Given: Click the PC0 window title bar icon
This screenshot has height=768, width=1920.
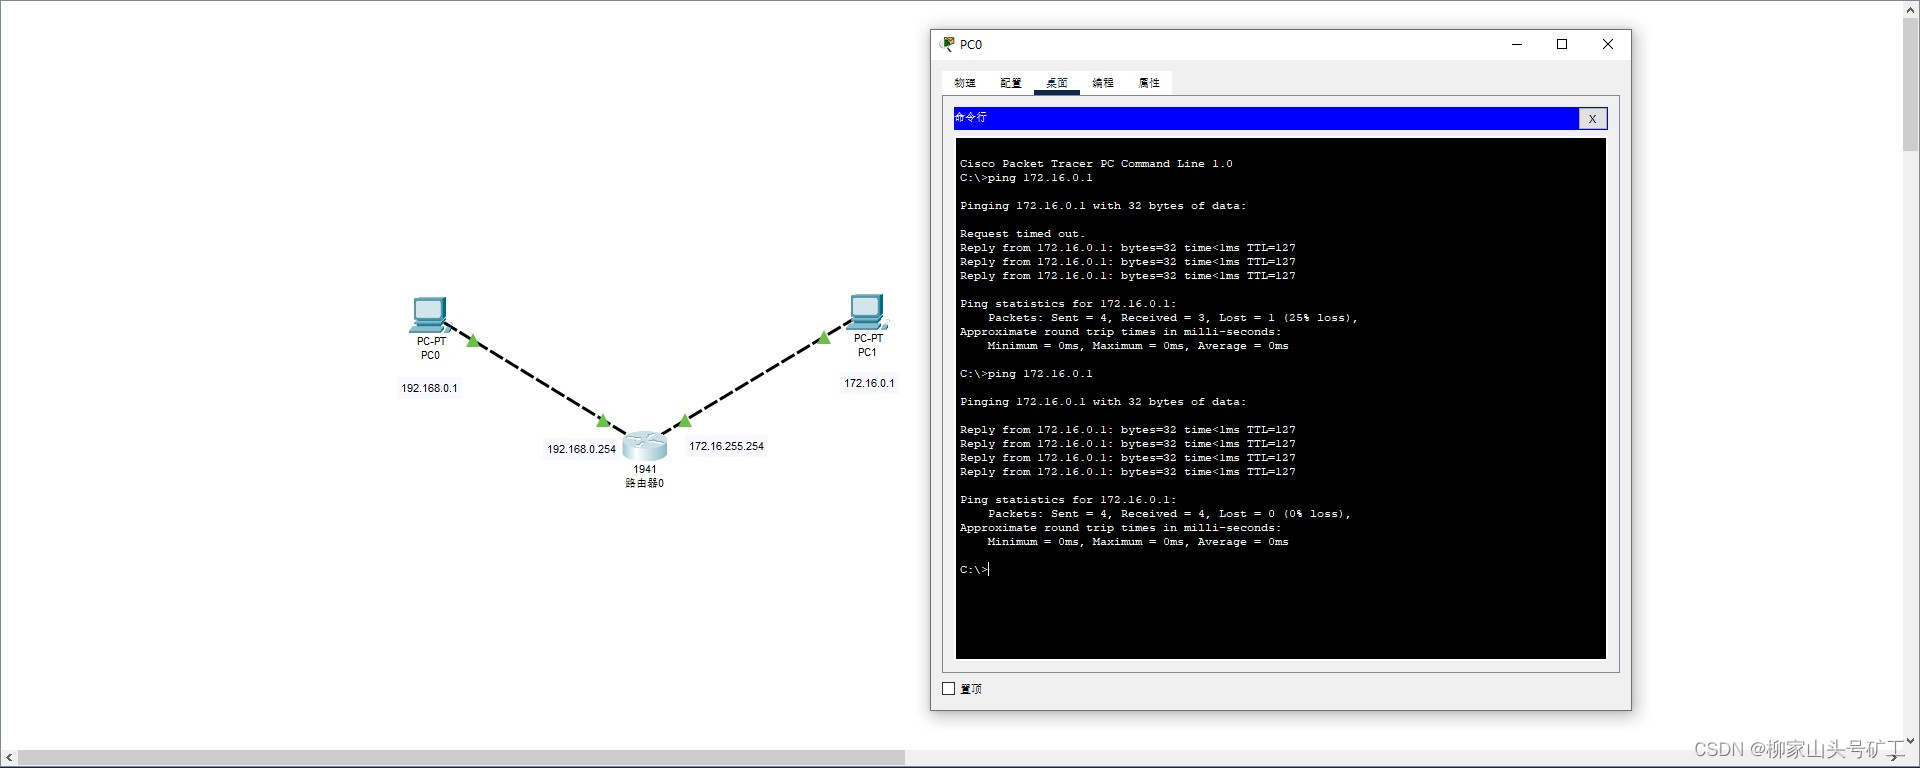Looking at the screenshot, I should pos(948,44).
